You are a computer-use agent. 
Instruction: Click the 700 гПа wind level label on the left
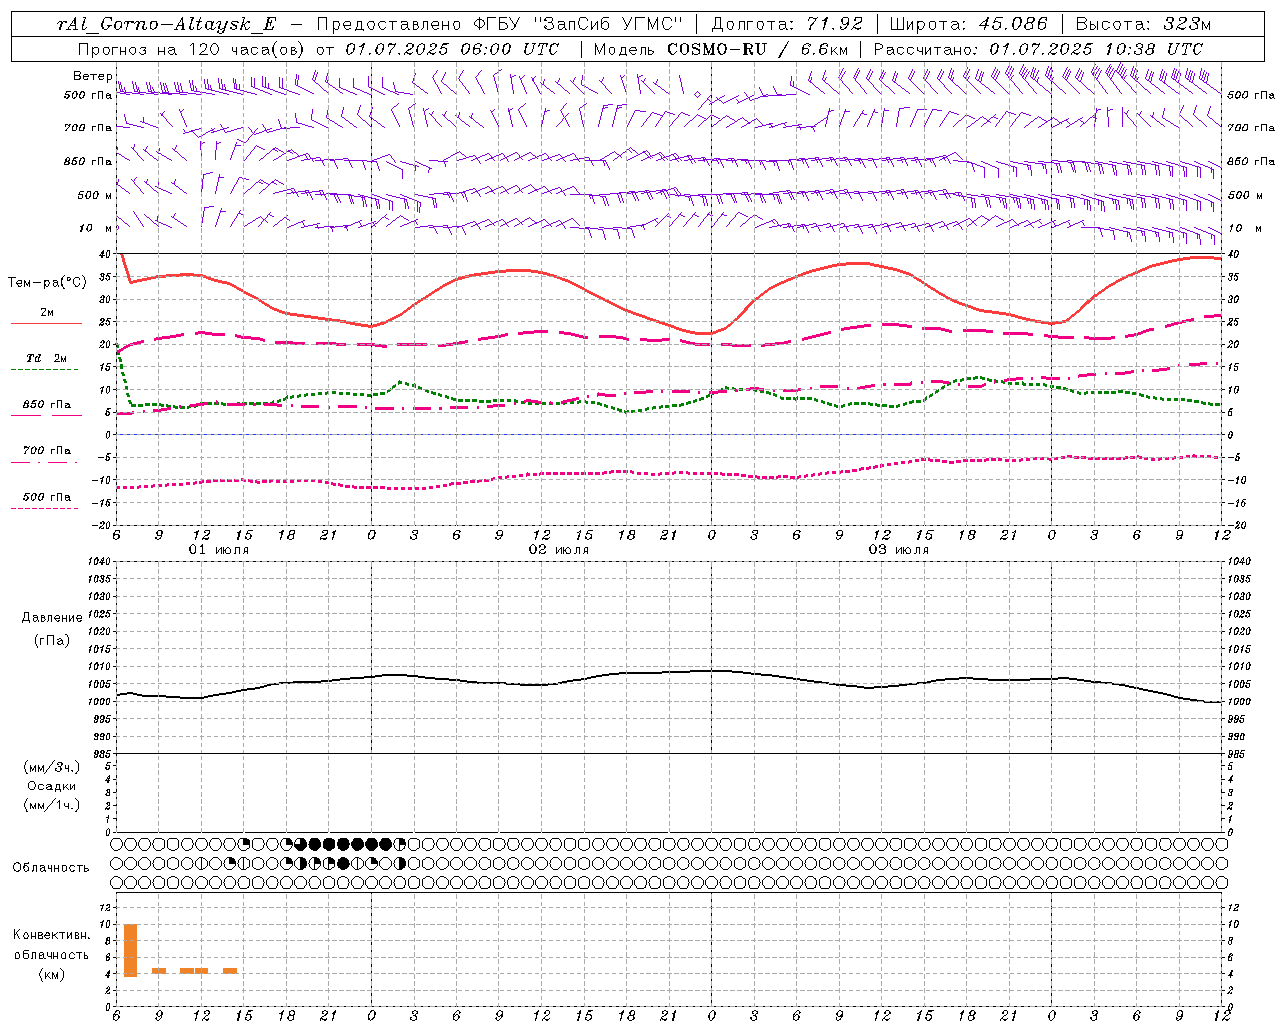[x=88, y=128]
